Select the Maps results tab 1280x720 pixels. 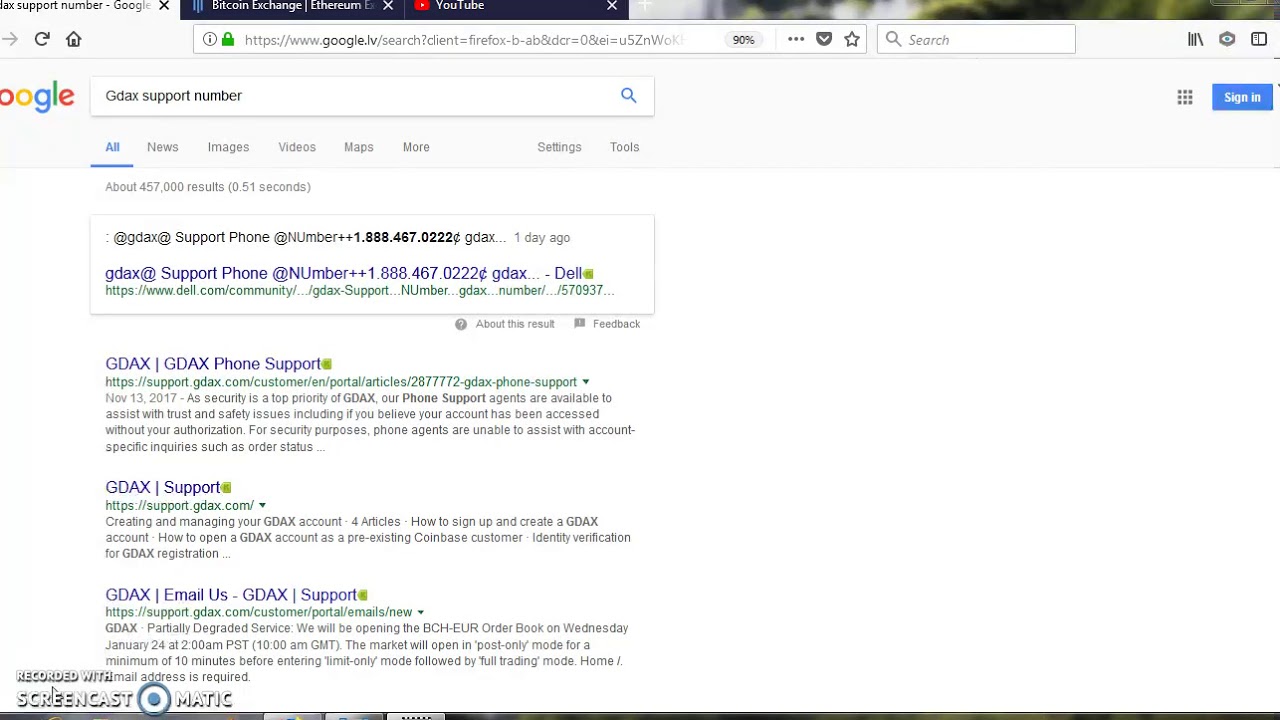[358, 147]
